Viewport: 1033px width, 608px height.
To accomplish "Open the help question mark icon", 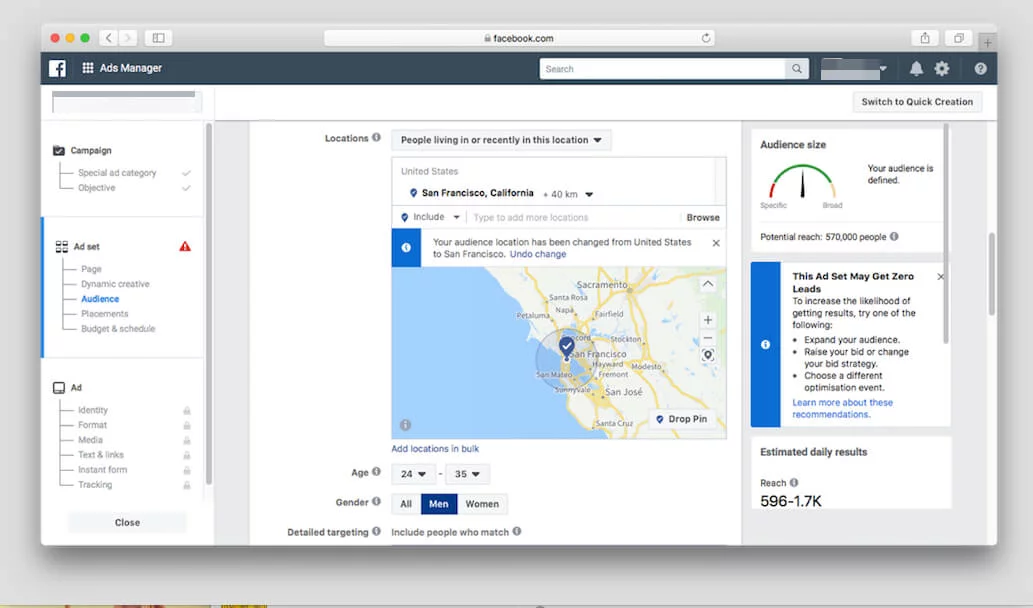I will (980, 69).
